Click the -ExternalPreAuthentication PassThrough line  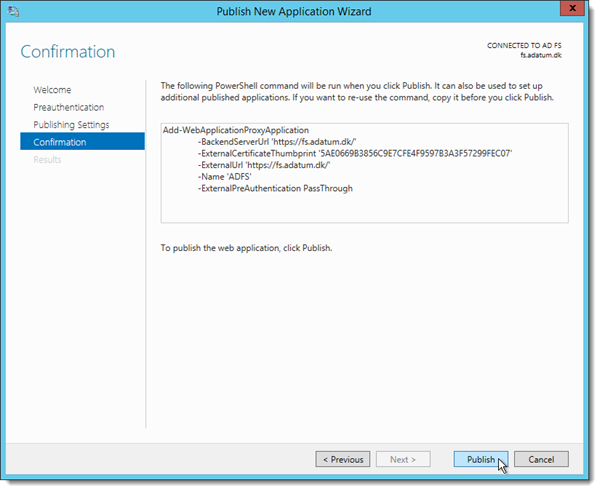tap(275, 188)
